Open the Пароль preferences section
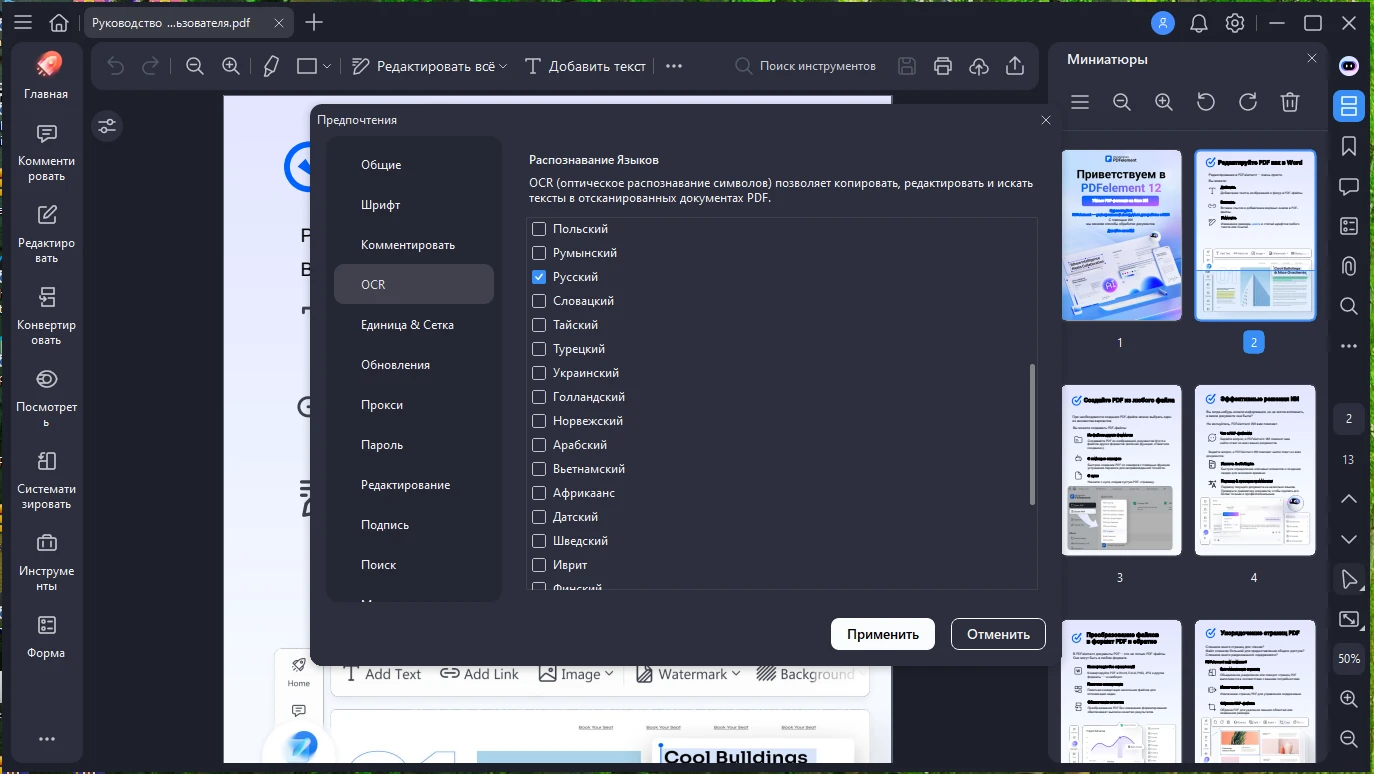1374x774 pixels. pyautogui.click(x=382, y=445)
